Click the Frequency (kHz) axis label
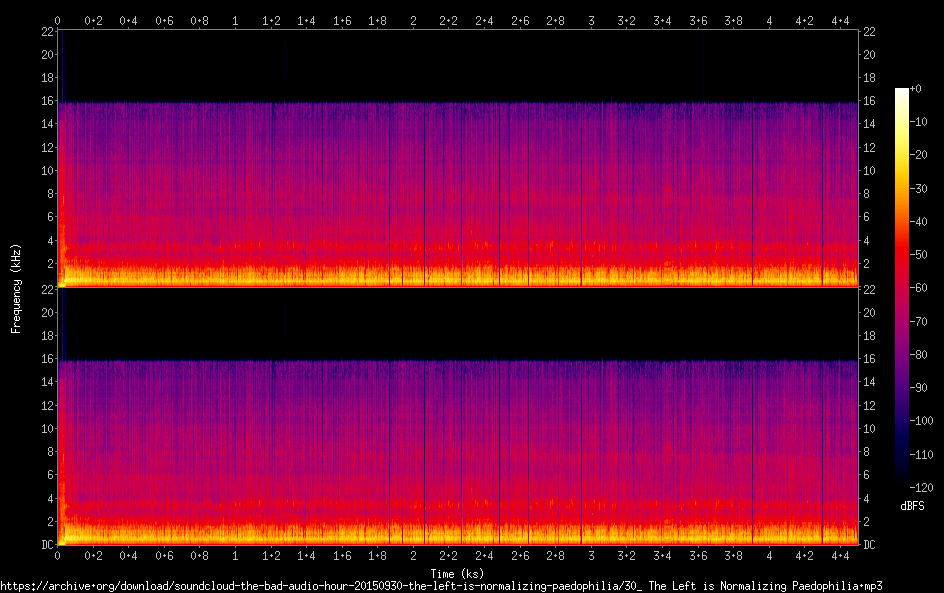 click(16, 287)
